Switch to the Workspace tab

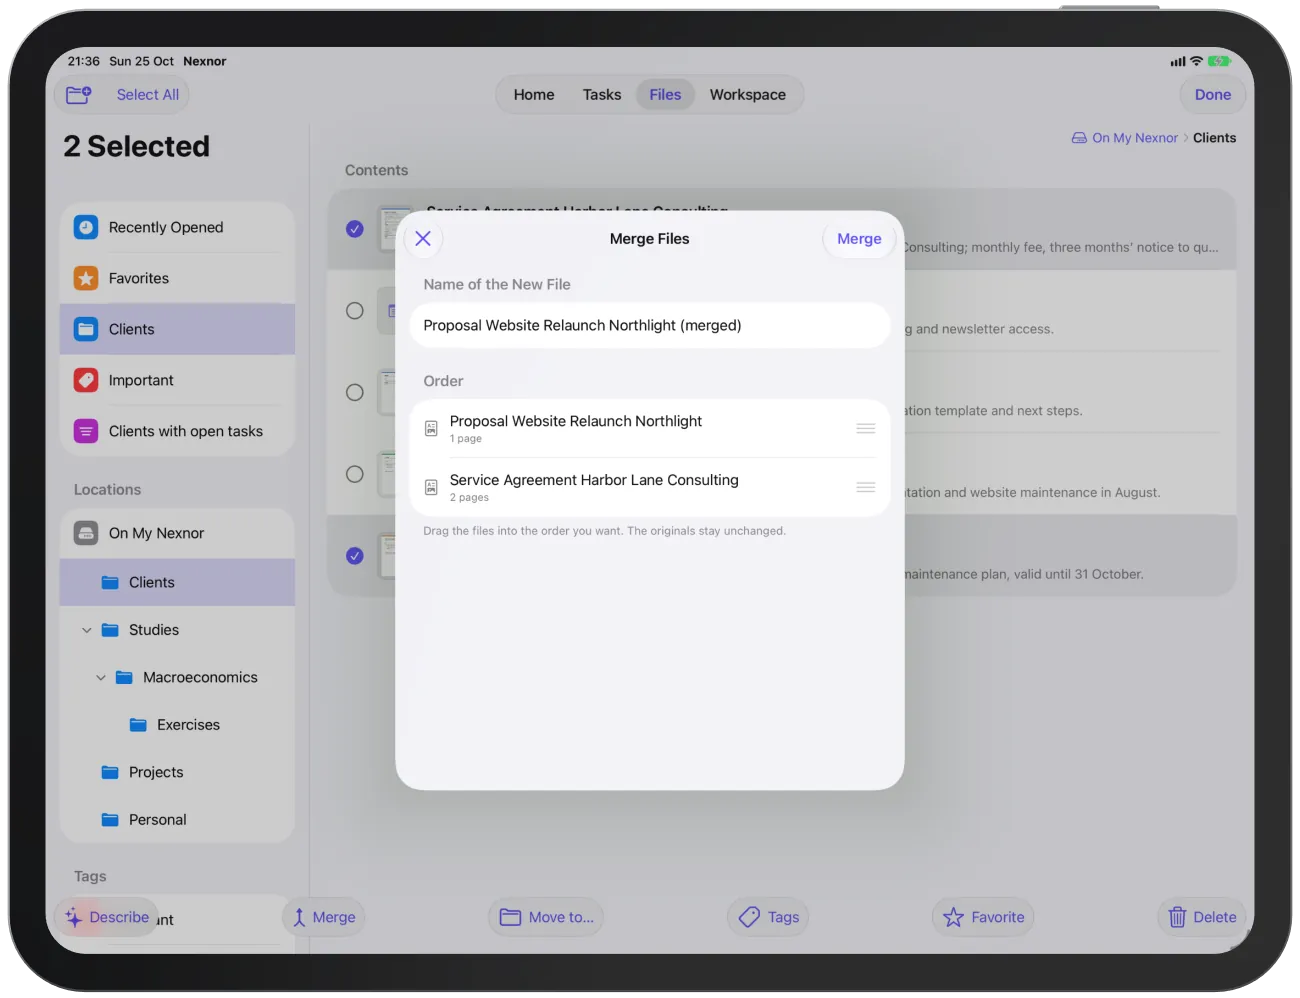click(748, 95)
